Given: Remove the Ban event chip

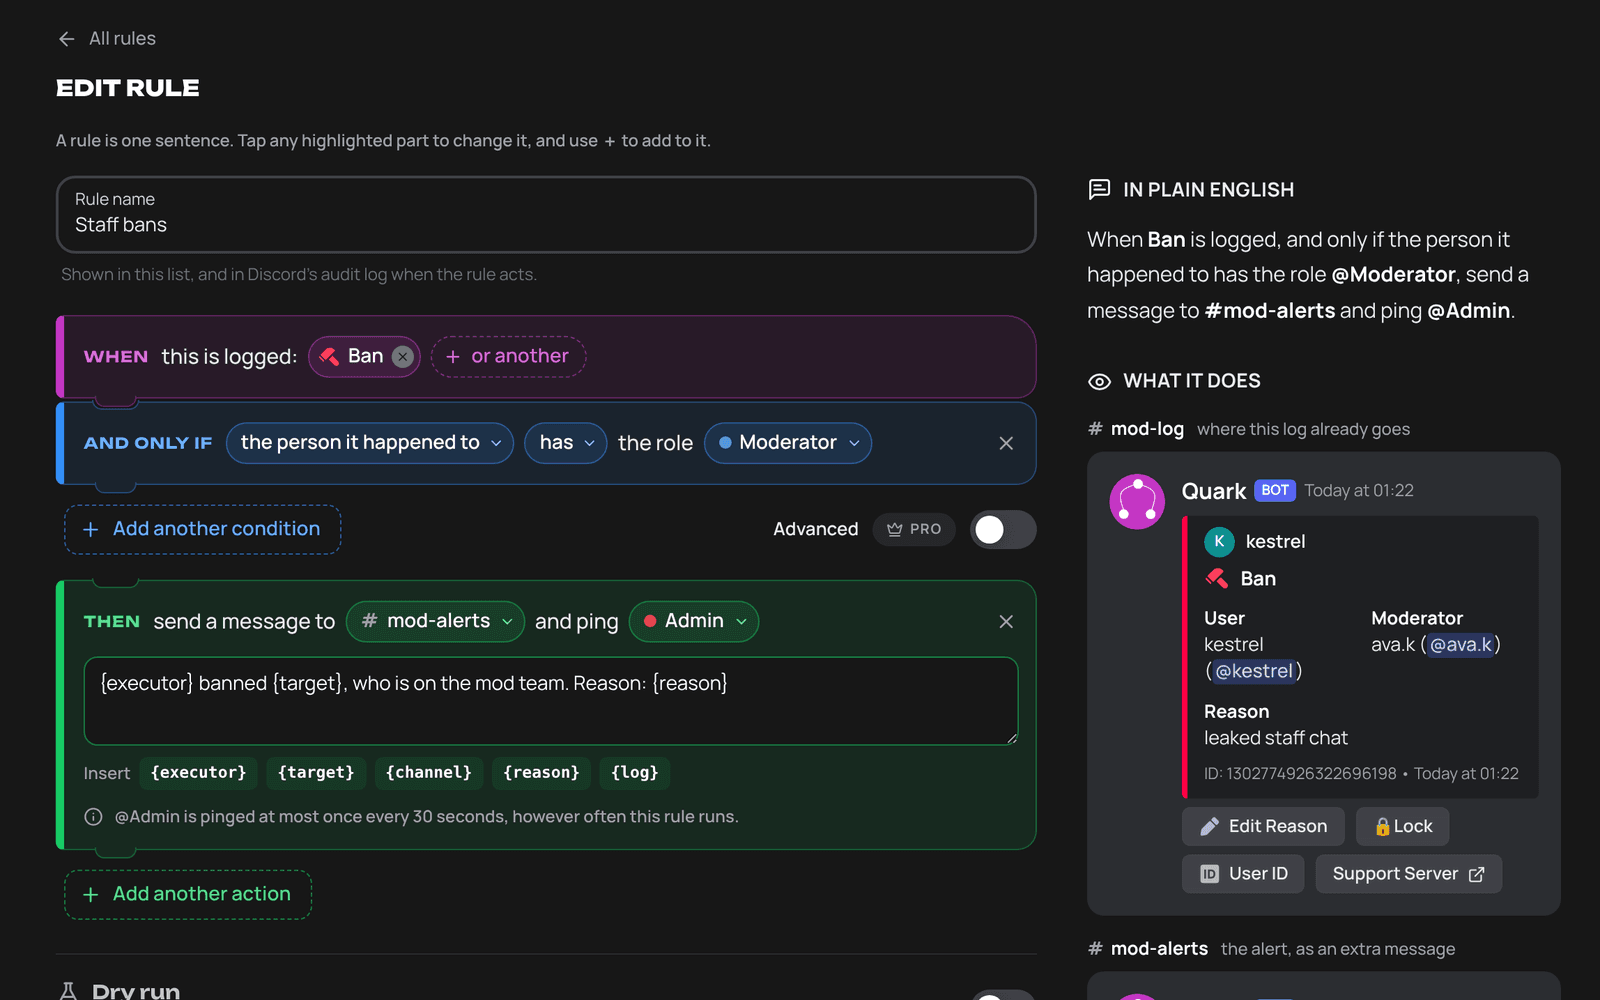Looking at the screenshot, I should click(403, 357).
